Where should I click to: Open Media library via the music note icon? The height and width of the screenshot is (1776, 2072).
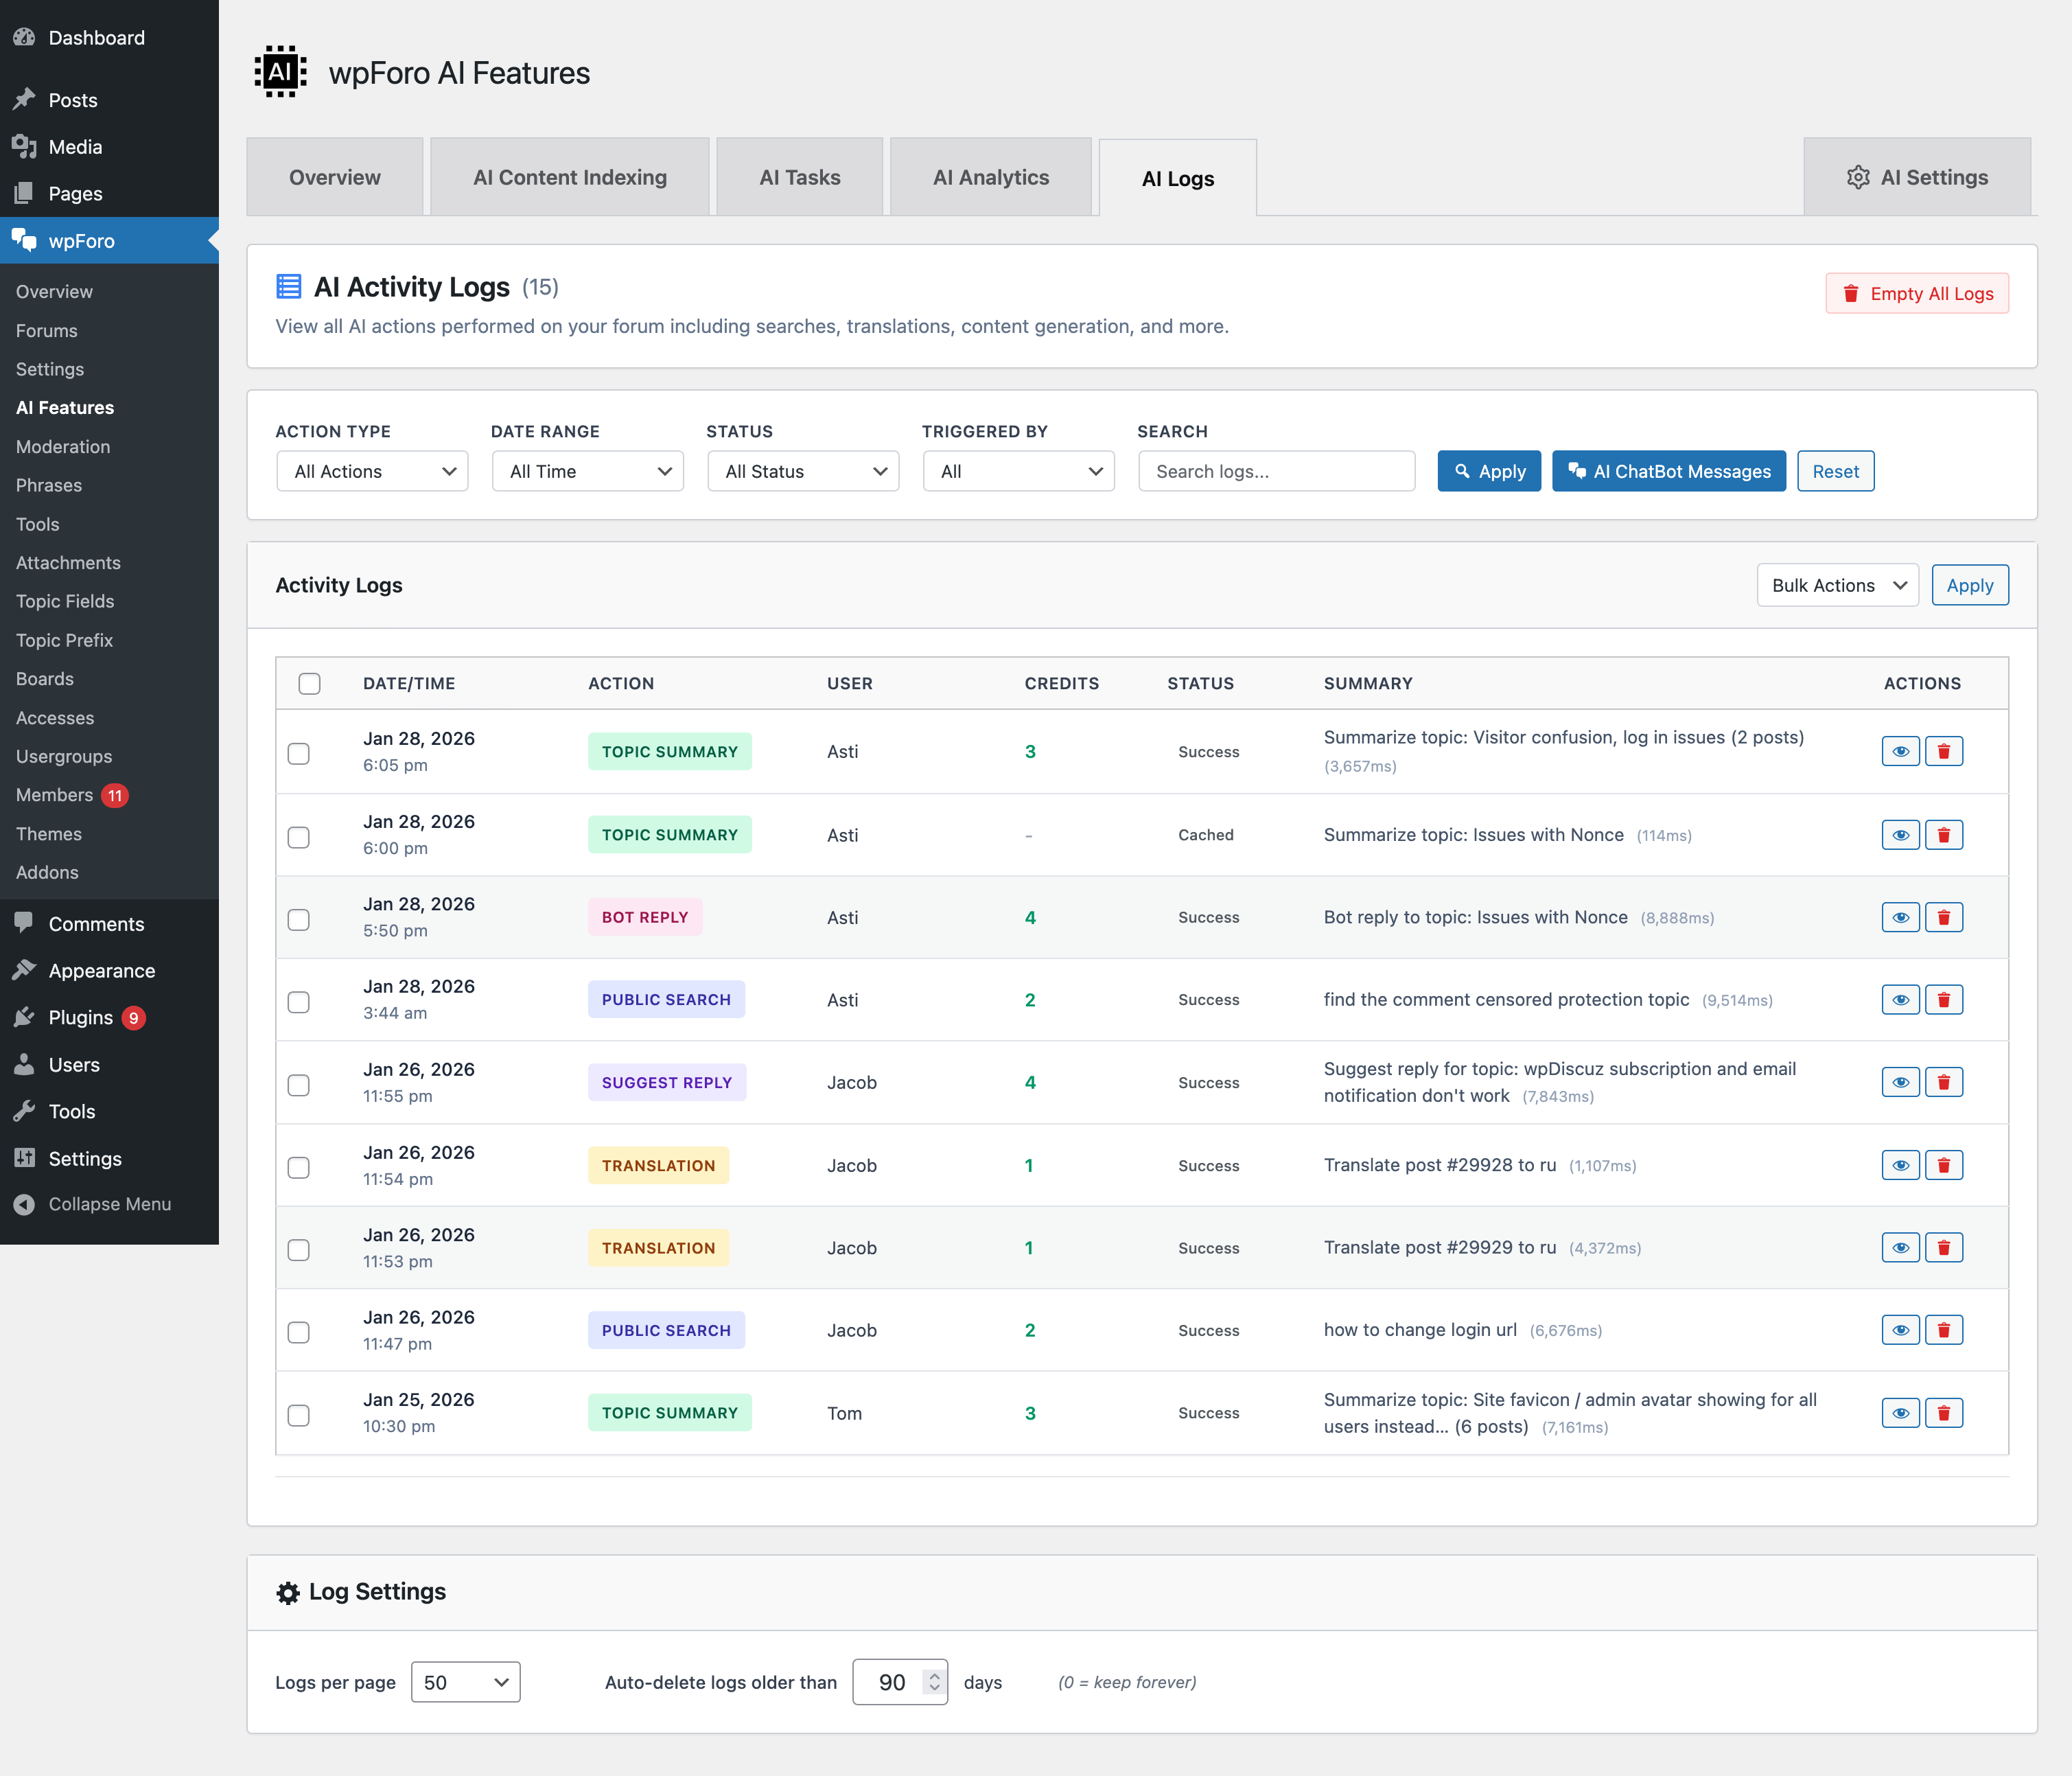(25, 146)
